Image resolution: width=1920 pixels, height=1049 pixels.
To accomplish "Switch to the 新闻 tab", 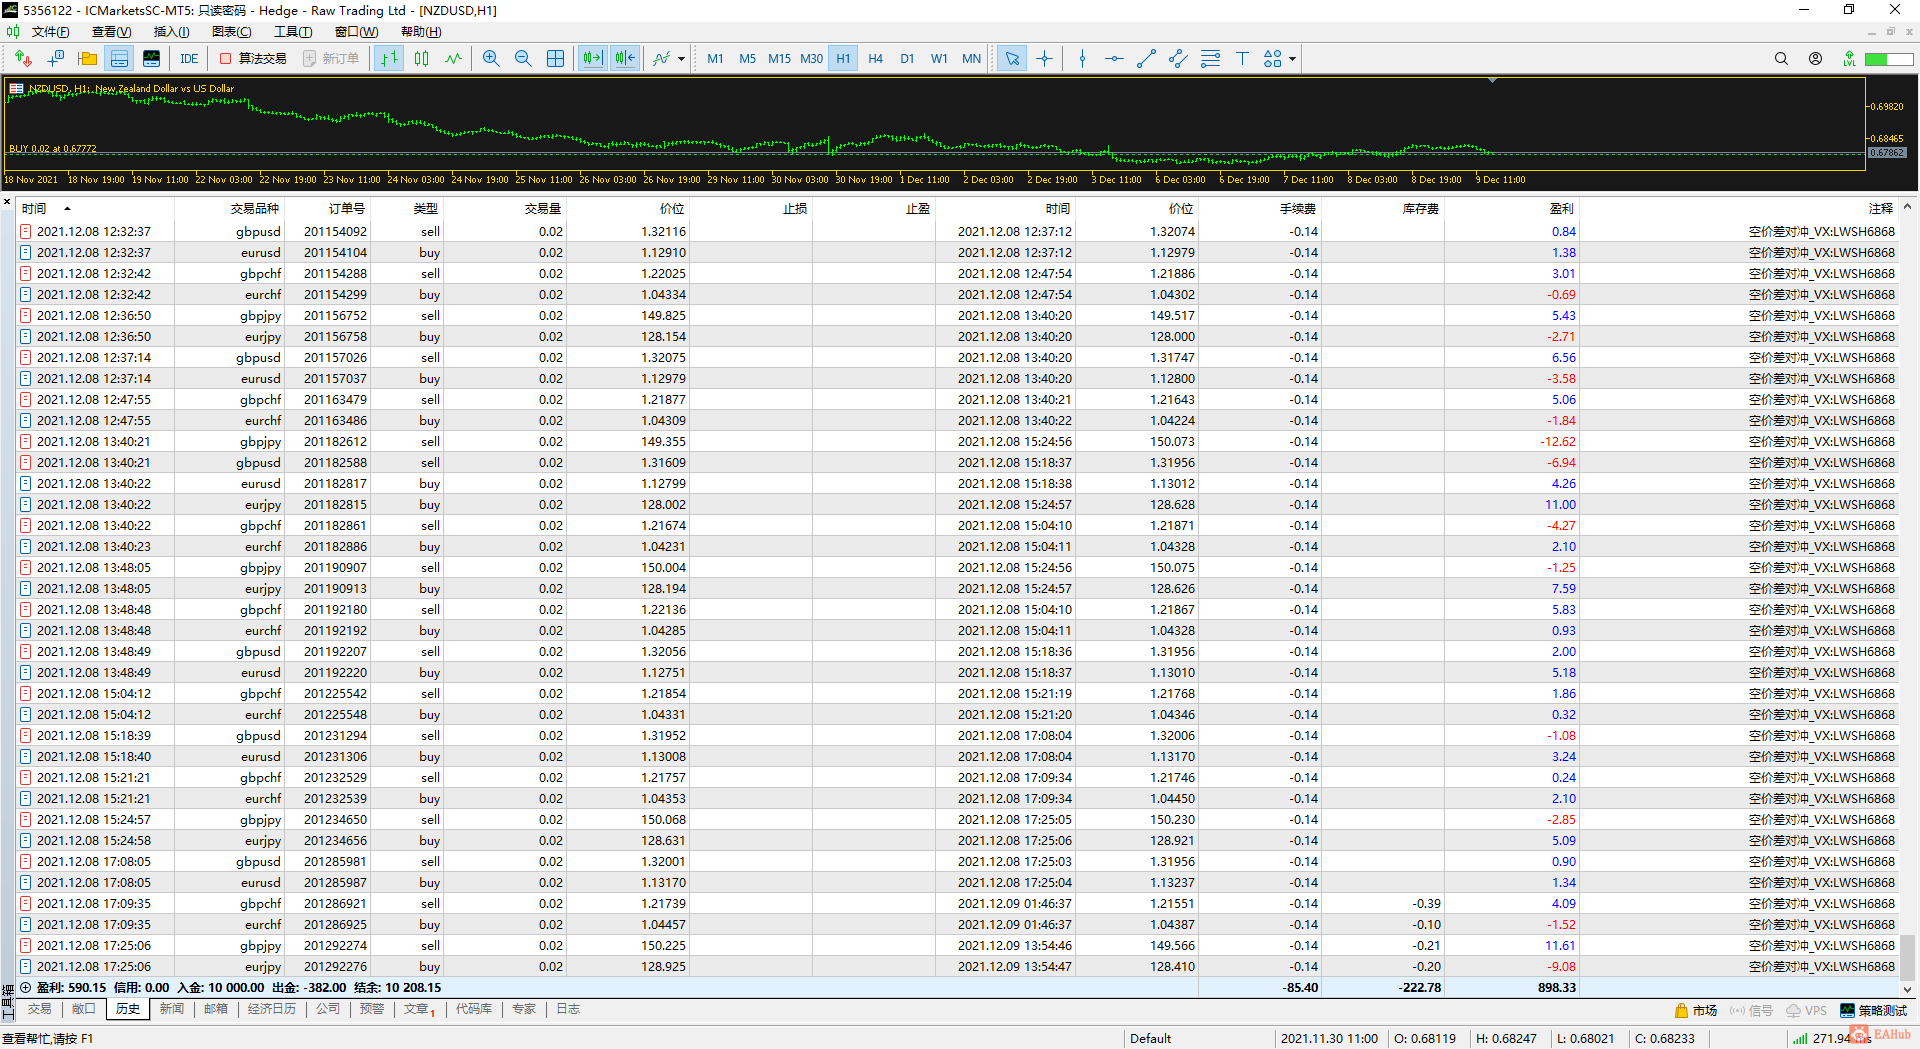I will (x=172, y=1009).
